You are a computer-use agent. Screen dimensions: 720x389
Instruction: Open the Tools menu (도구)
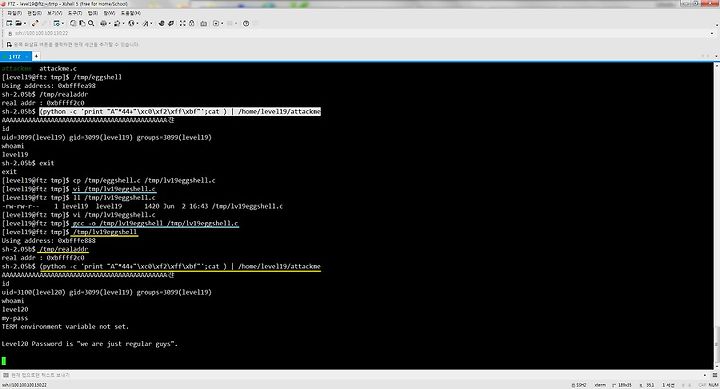(75, 13)
